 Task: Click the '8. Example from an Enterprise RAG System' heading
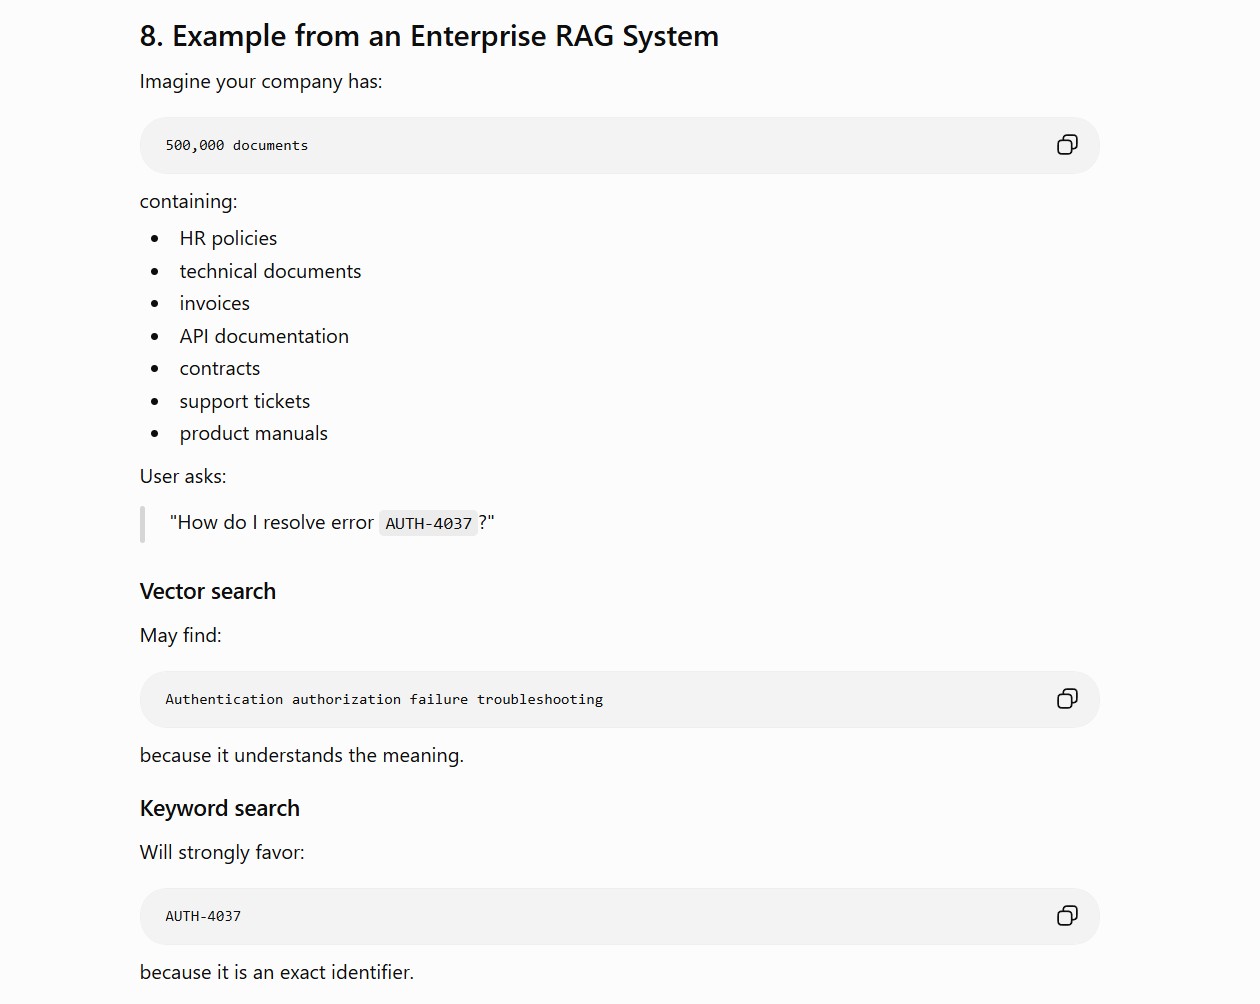tap(429, 36)
